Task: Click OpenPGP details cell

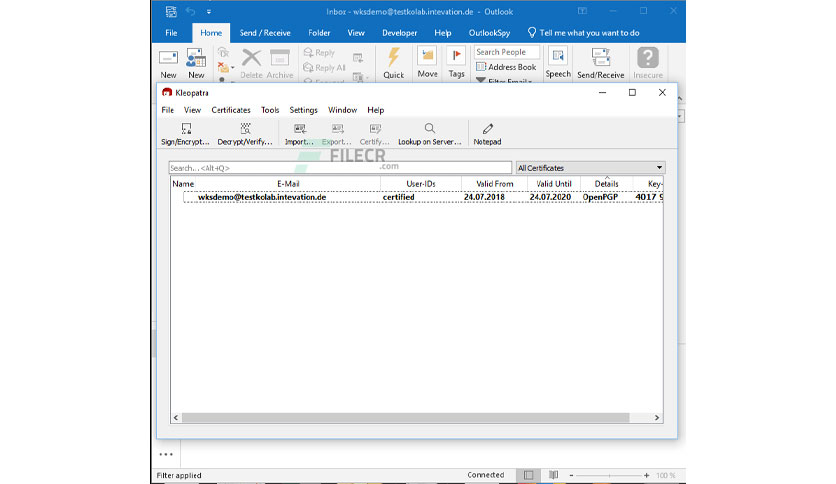Action: tap(600, 197)
